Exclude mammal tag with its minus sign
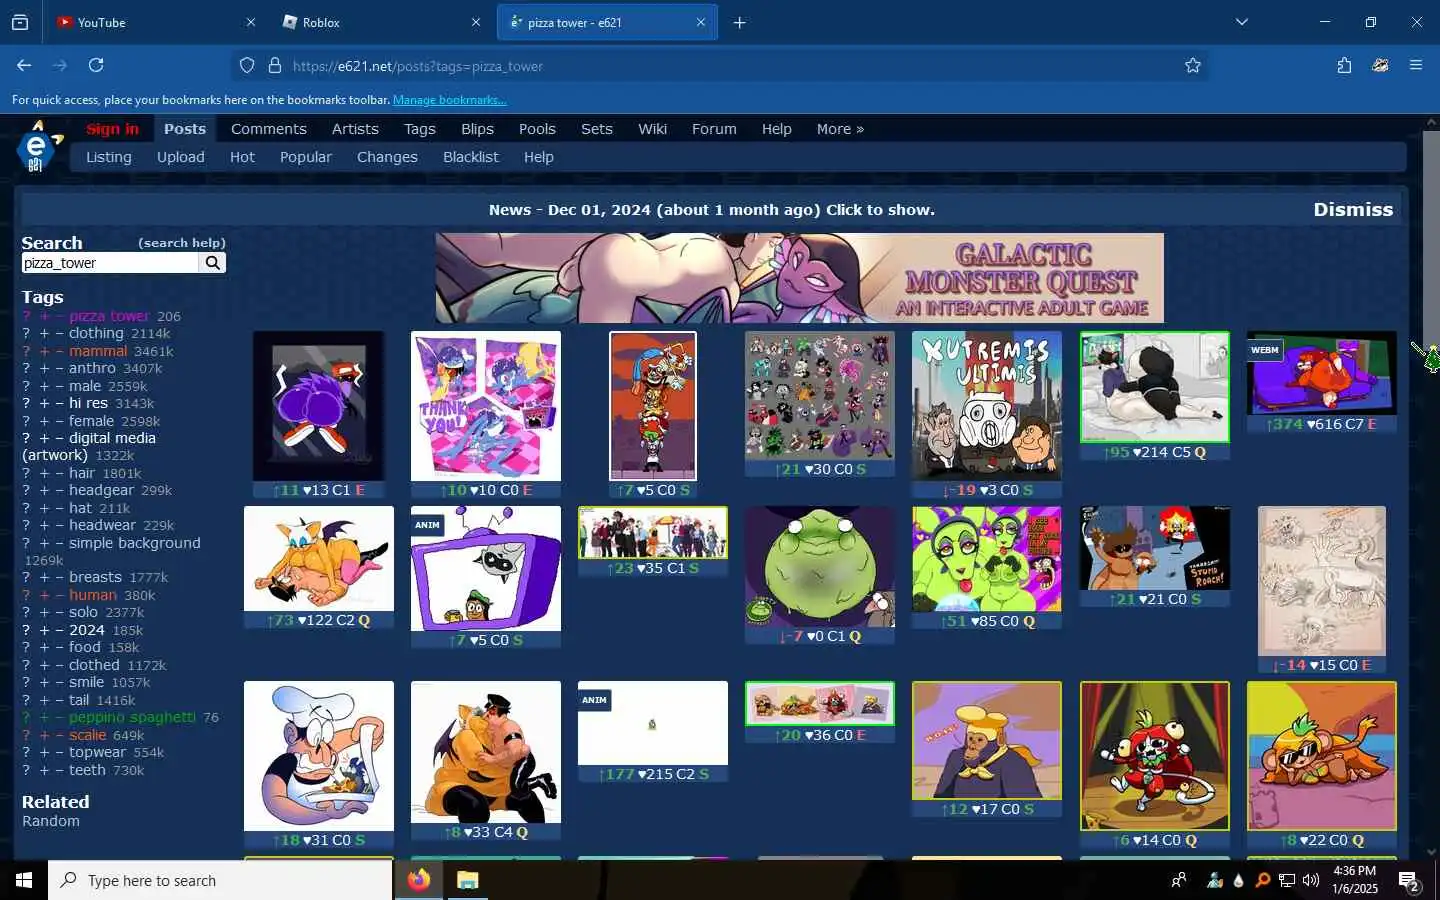Image resolution: width=1440 pixels, height=900 pixels. (x=59, y=351)
